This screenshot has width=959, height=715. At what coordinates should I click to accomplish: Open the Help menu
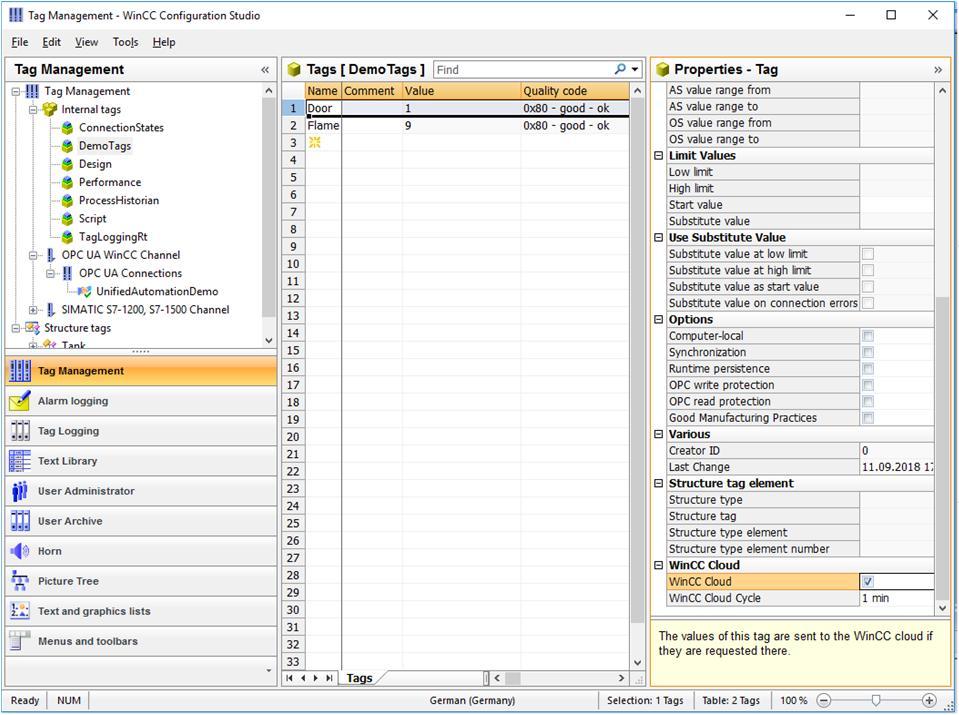click(164, 42)
